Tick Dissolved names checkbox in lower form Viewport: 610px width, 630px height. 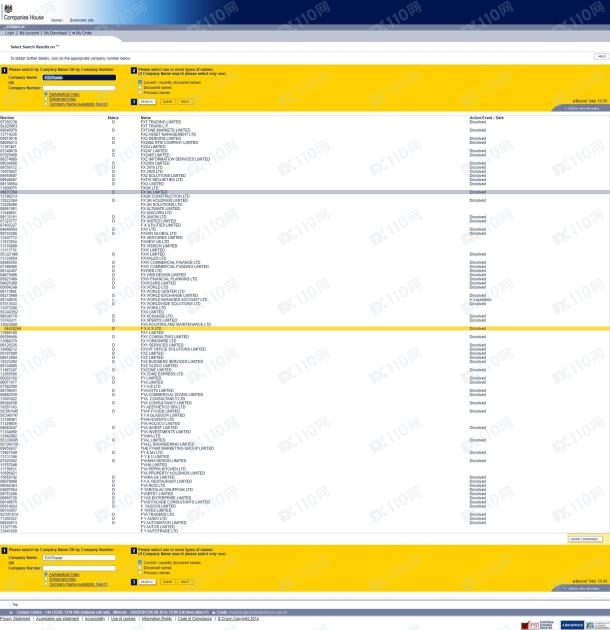140,568
